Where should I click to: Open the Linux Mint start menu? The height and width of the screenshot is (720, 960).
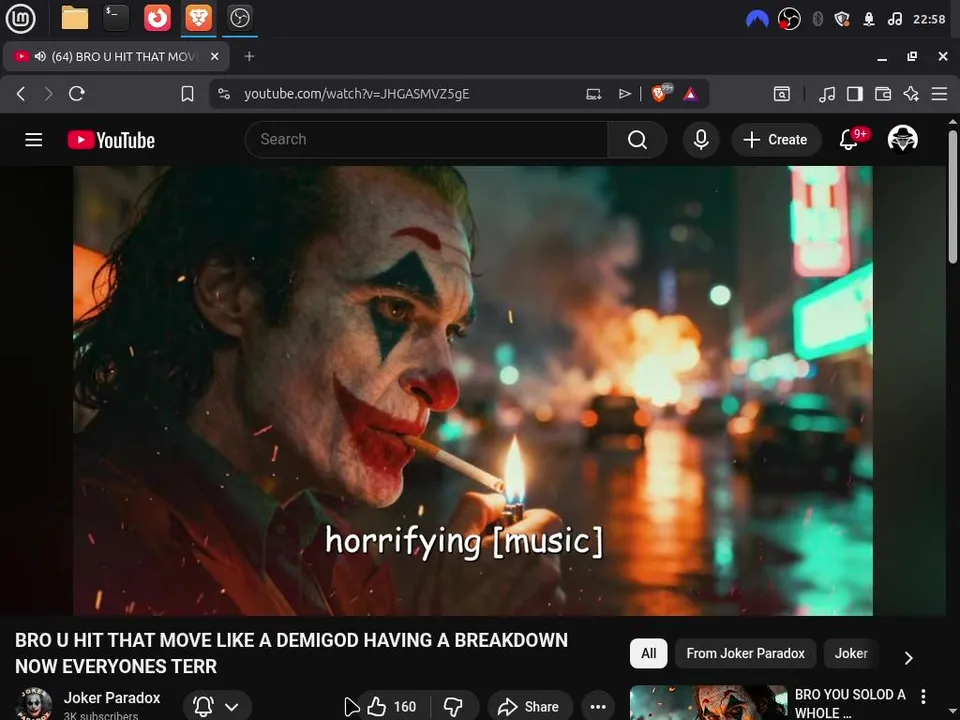click(20, 18)
